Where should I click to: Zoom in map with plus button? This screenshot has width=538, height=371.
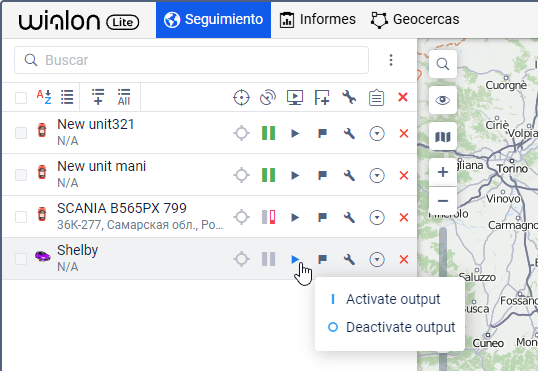[443, 172]
